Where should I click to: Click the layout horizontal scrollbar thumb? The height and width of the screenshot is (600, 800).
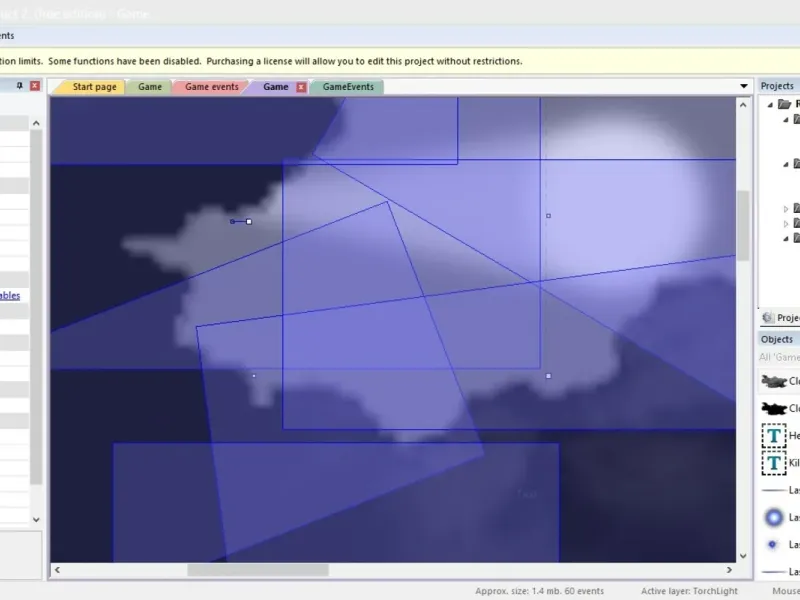click(258, 570)
